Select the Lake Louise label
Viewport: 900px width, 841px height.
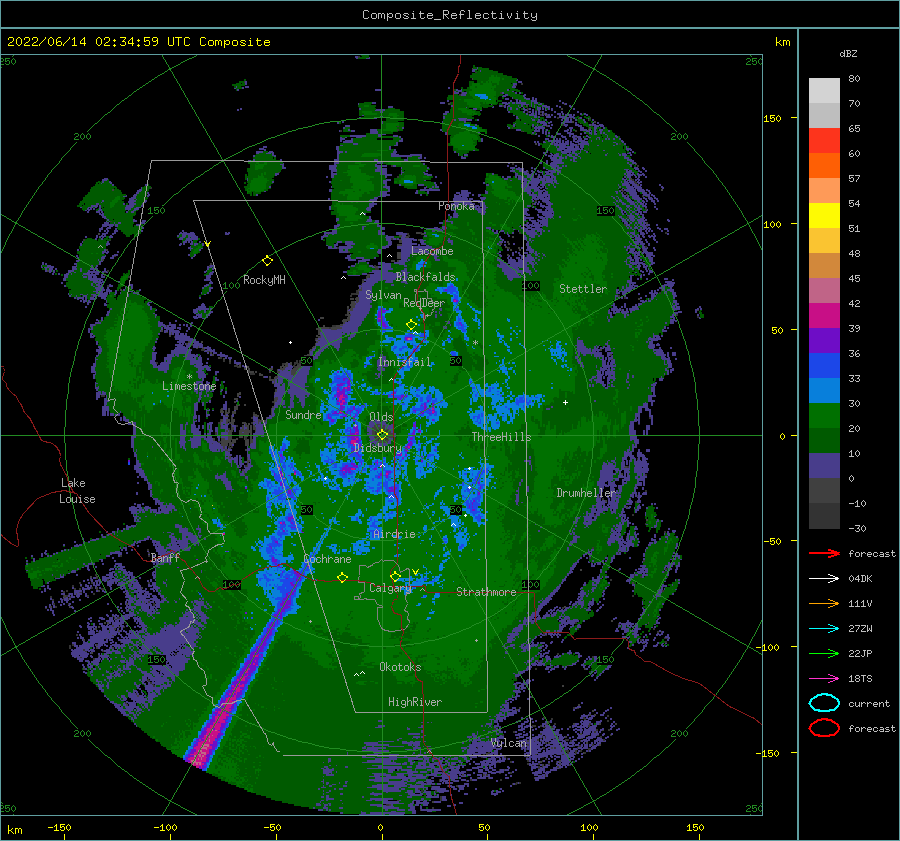pyautogui.click(x=77, y=491)
